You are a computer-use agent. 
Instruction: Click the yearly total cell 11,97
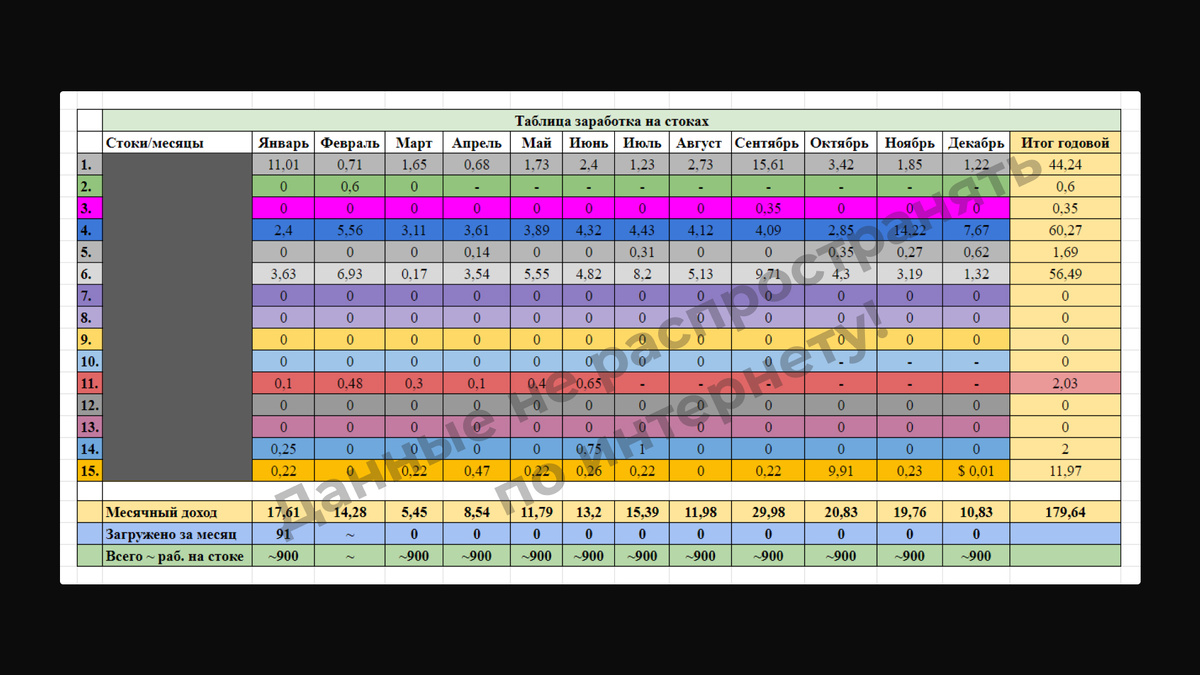pos(1065,471)
